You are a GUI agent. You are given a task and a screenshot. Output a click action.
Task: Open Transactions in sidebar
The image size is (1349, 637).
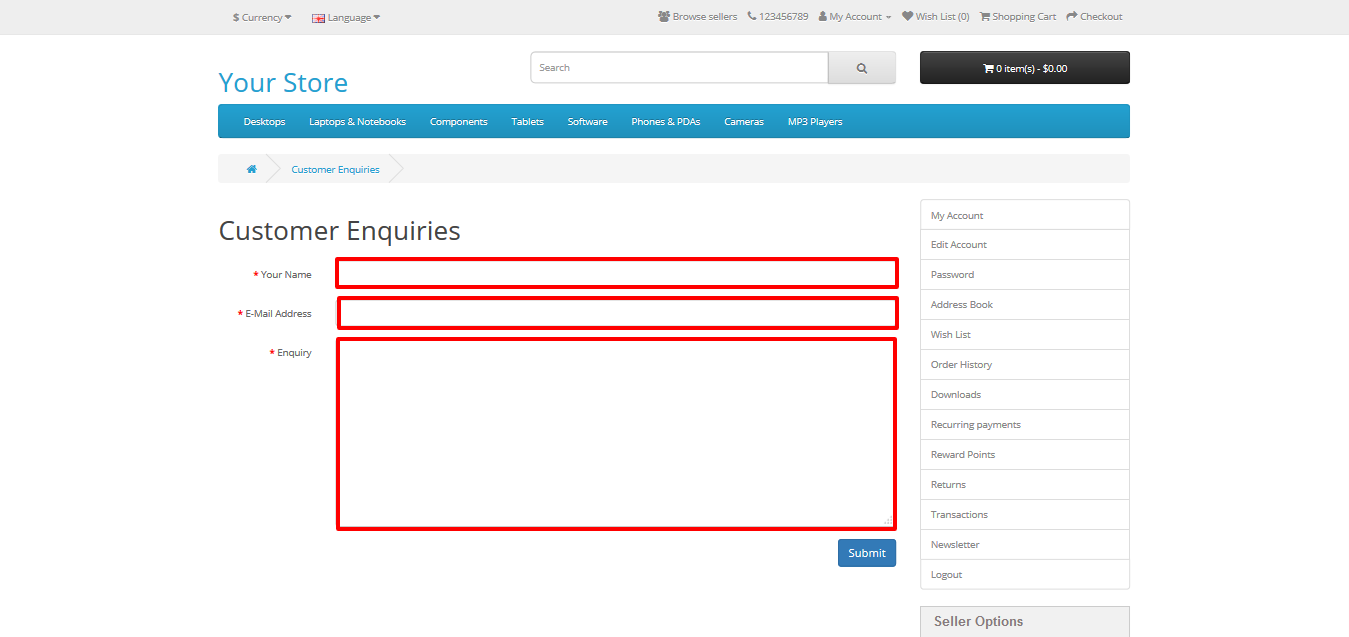(1025, 515)
